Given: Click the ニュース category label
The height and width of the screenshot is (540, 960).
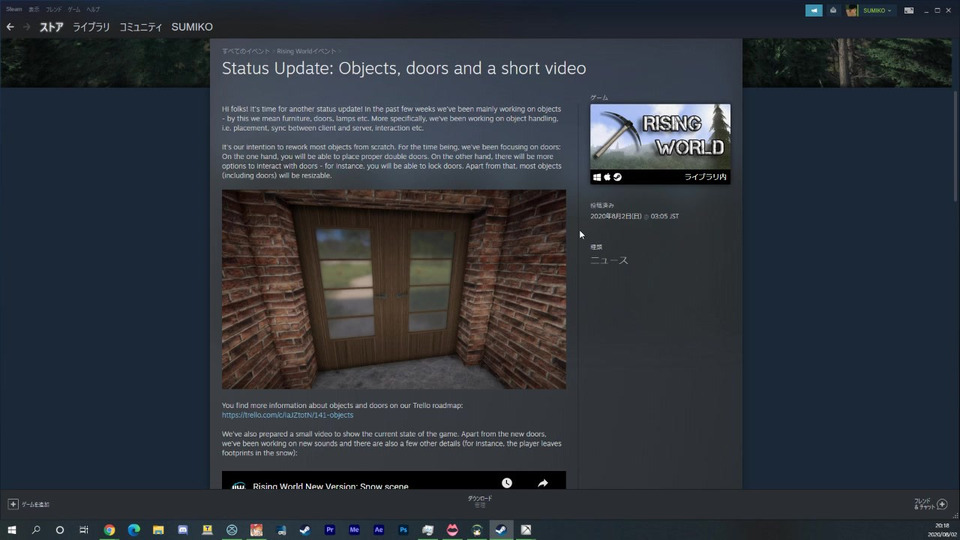Looking at the screenshot, I should click(x=609, y=260).
